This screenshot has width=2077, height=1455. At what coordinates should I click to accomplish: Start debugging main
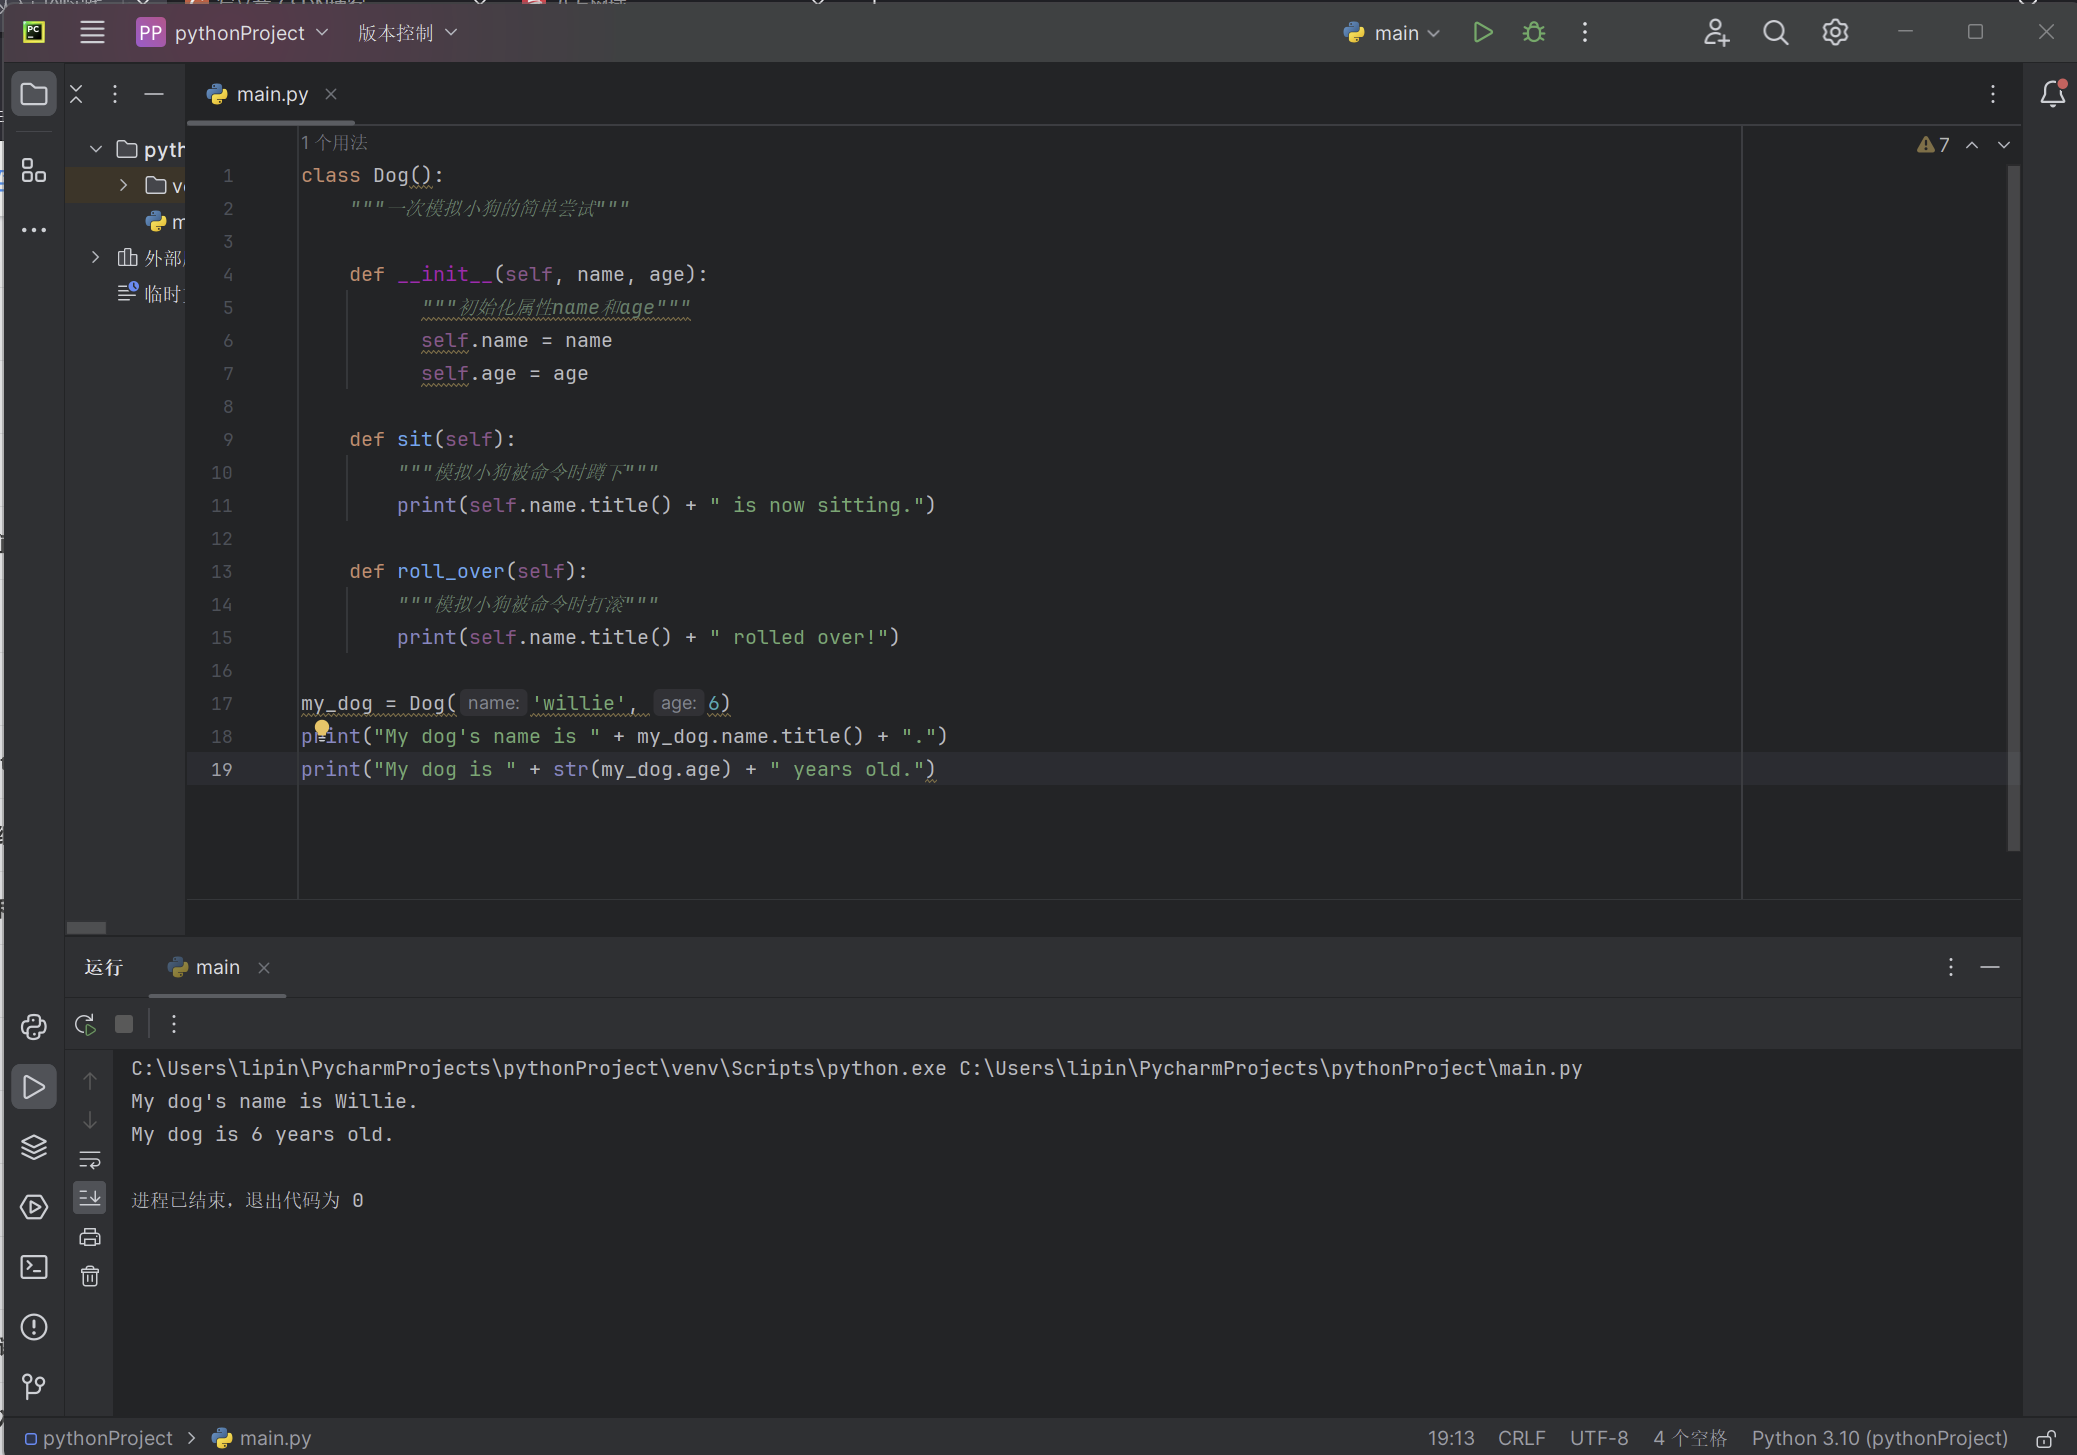pyautogui.click(x=1533, y=32)
